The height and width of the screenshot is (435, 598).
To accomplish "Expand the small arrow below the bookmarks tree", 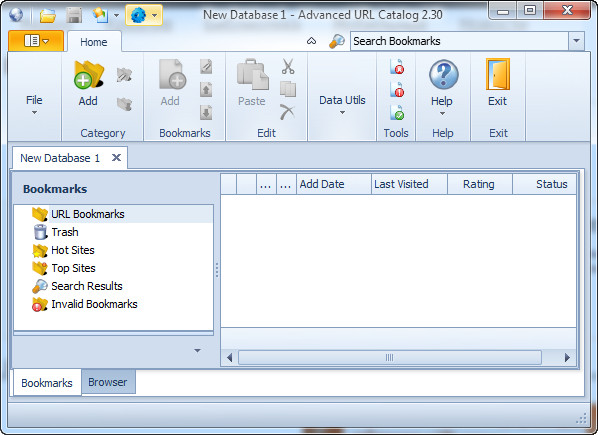I will (197, 350).
